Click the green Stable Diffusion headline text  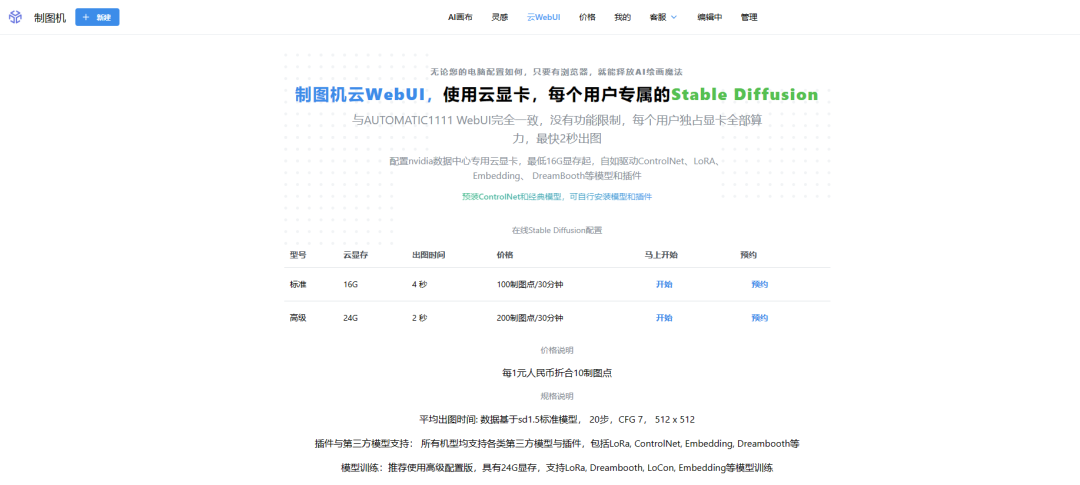tap(745, 94)
